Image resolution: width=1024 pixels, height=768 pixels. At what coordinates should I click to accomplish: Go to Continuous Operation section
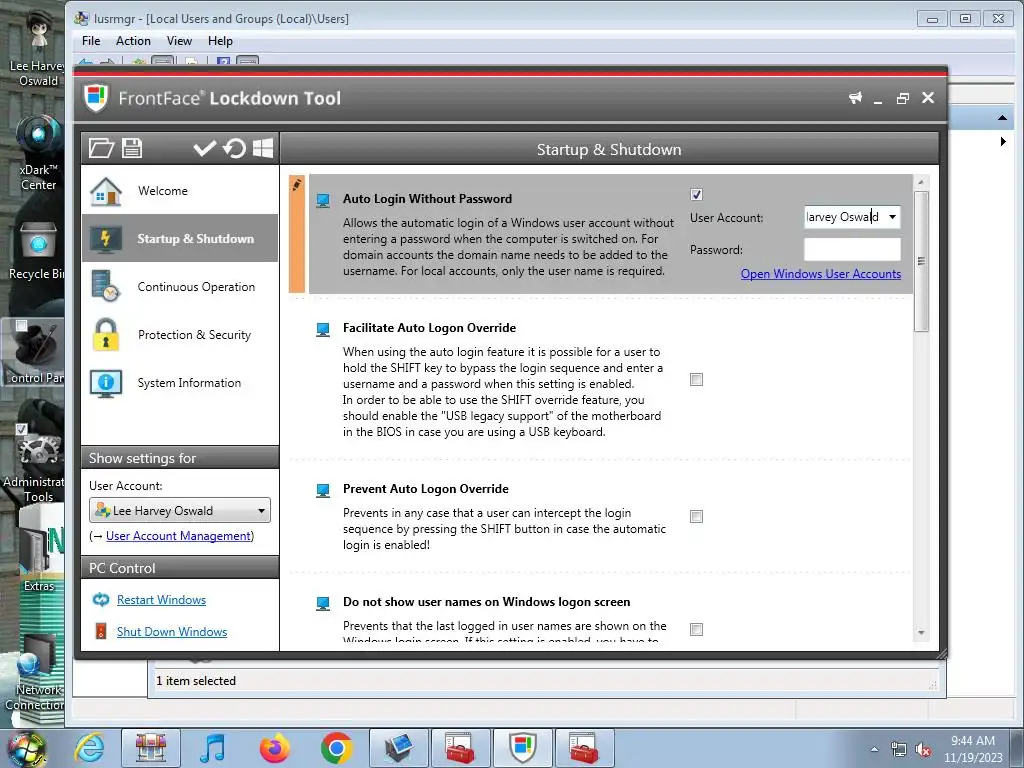(180, 287)
